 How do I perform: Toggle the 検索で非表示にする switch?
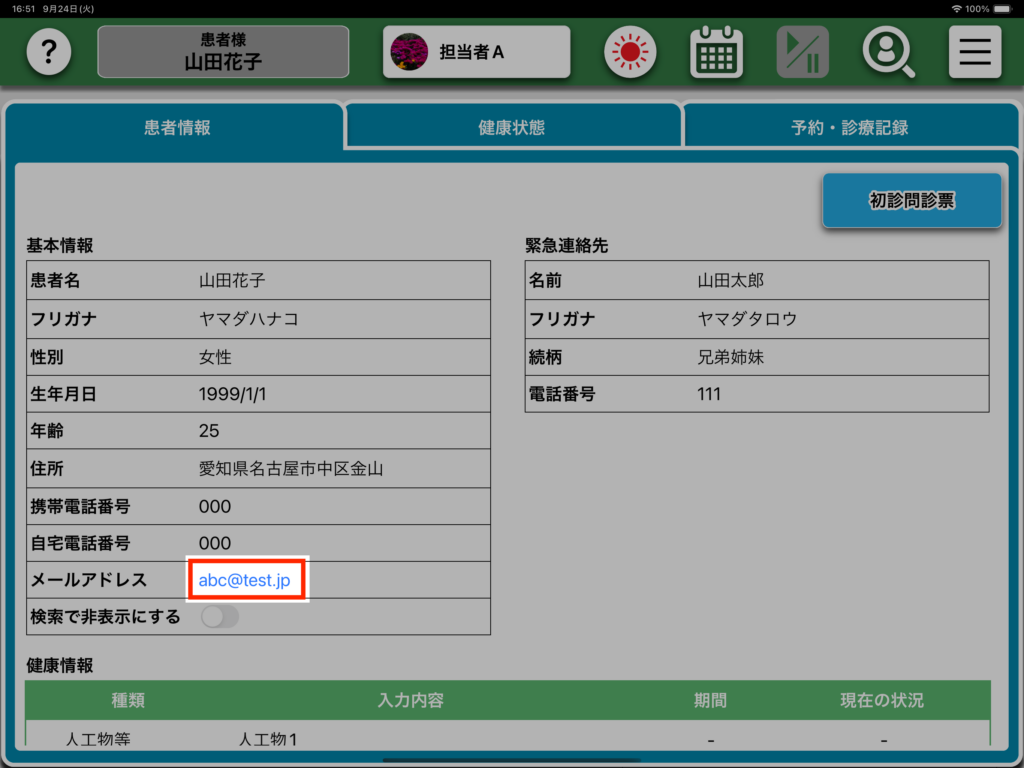(220, 617)
